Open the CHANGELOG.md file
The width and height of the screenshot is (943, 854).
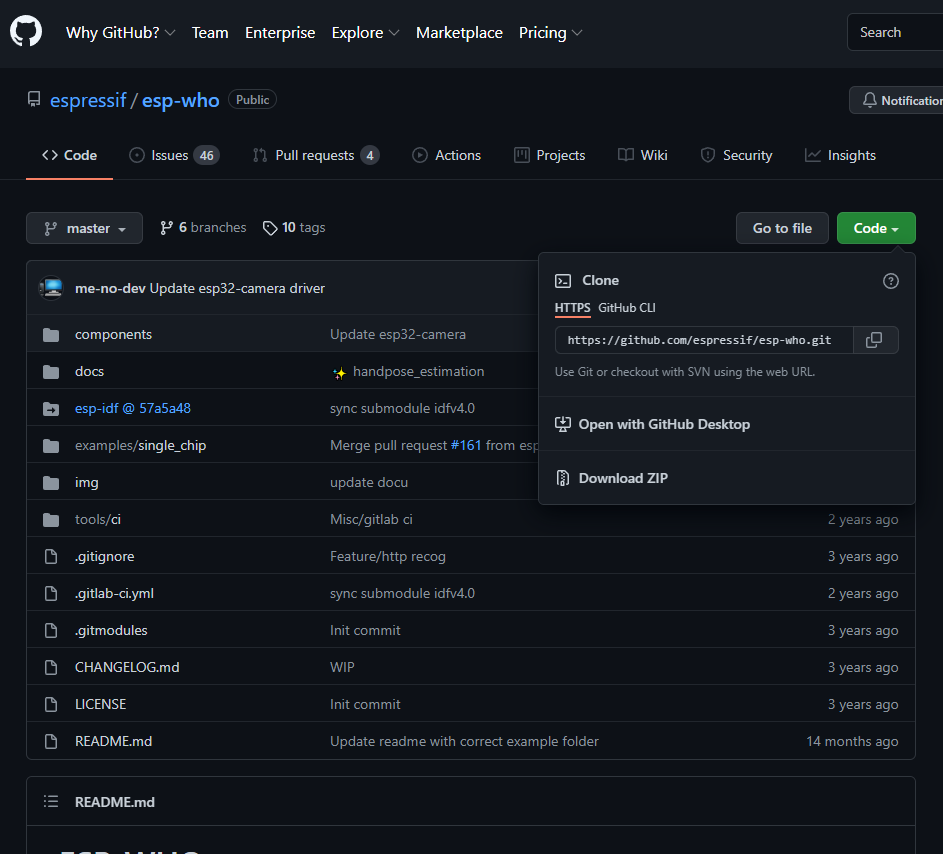point(127,668)
